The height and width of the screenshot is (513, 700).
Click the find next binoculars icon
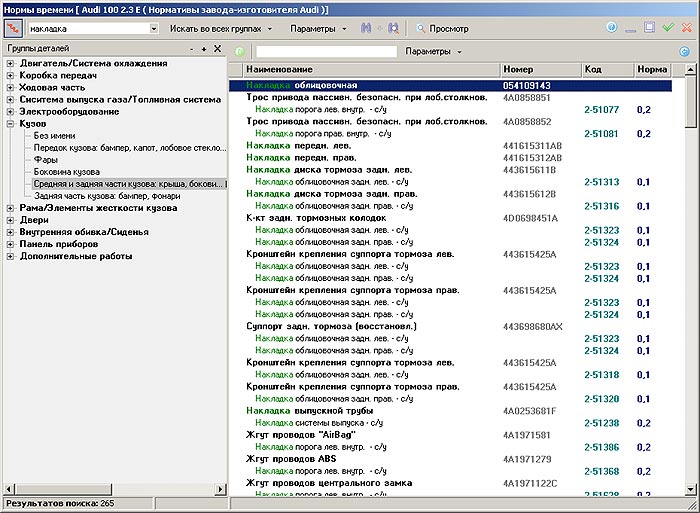click(393, 29)
